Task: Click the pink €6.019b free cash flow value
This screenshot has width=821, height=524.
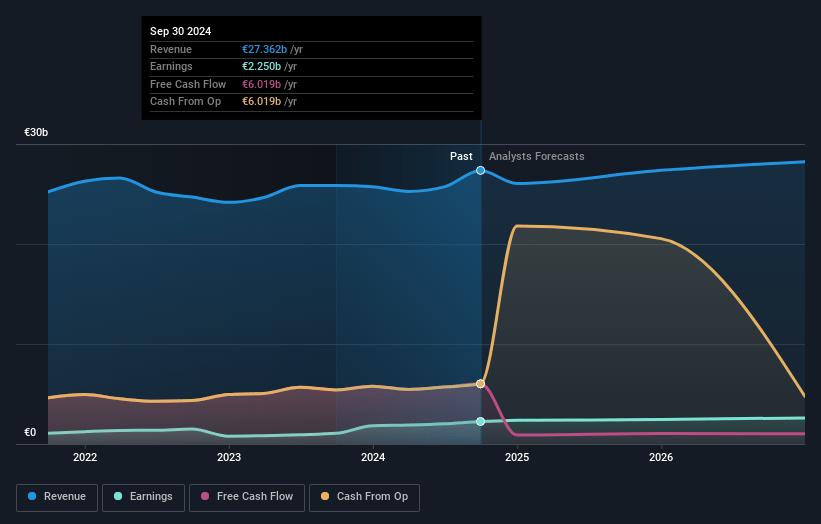Action: click(261, 84)
